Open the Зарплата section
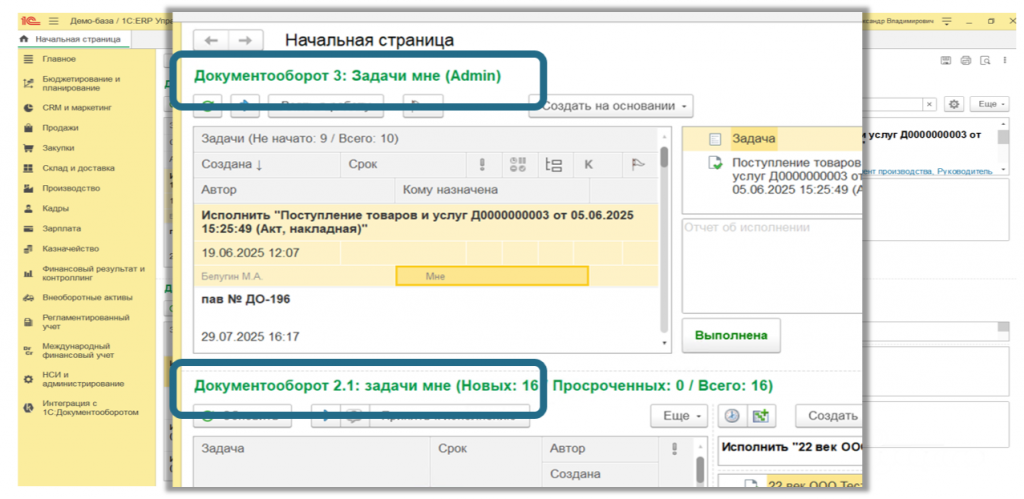Screen dimensions: 1024x499 (61, 229)
